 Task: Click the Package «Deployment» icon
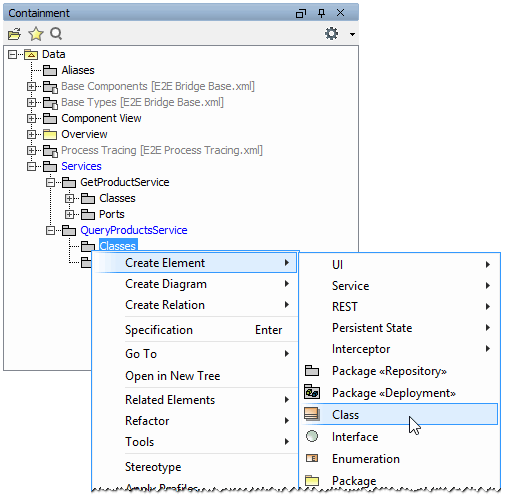(312, 392)
